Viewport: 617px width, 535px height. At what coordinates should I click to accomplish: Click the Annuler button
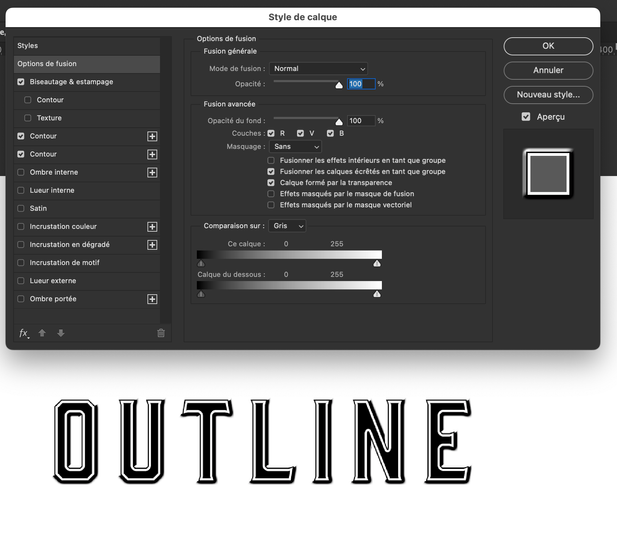548,70
